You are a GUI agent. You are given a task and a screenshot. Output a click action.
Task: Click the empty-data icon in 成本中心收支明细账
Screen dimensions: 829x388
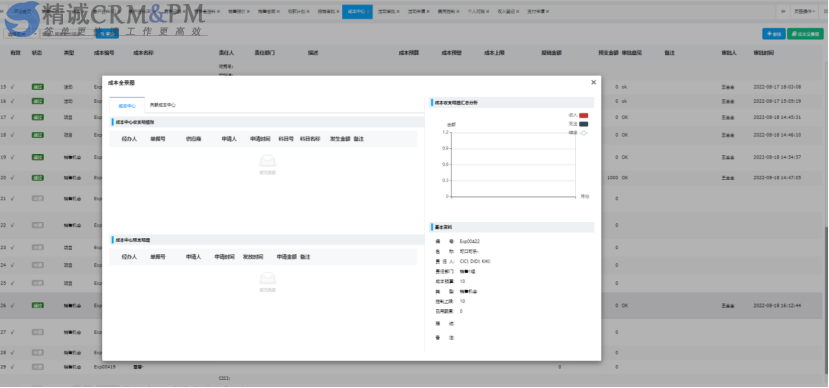268,161
